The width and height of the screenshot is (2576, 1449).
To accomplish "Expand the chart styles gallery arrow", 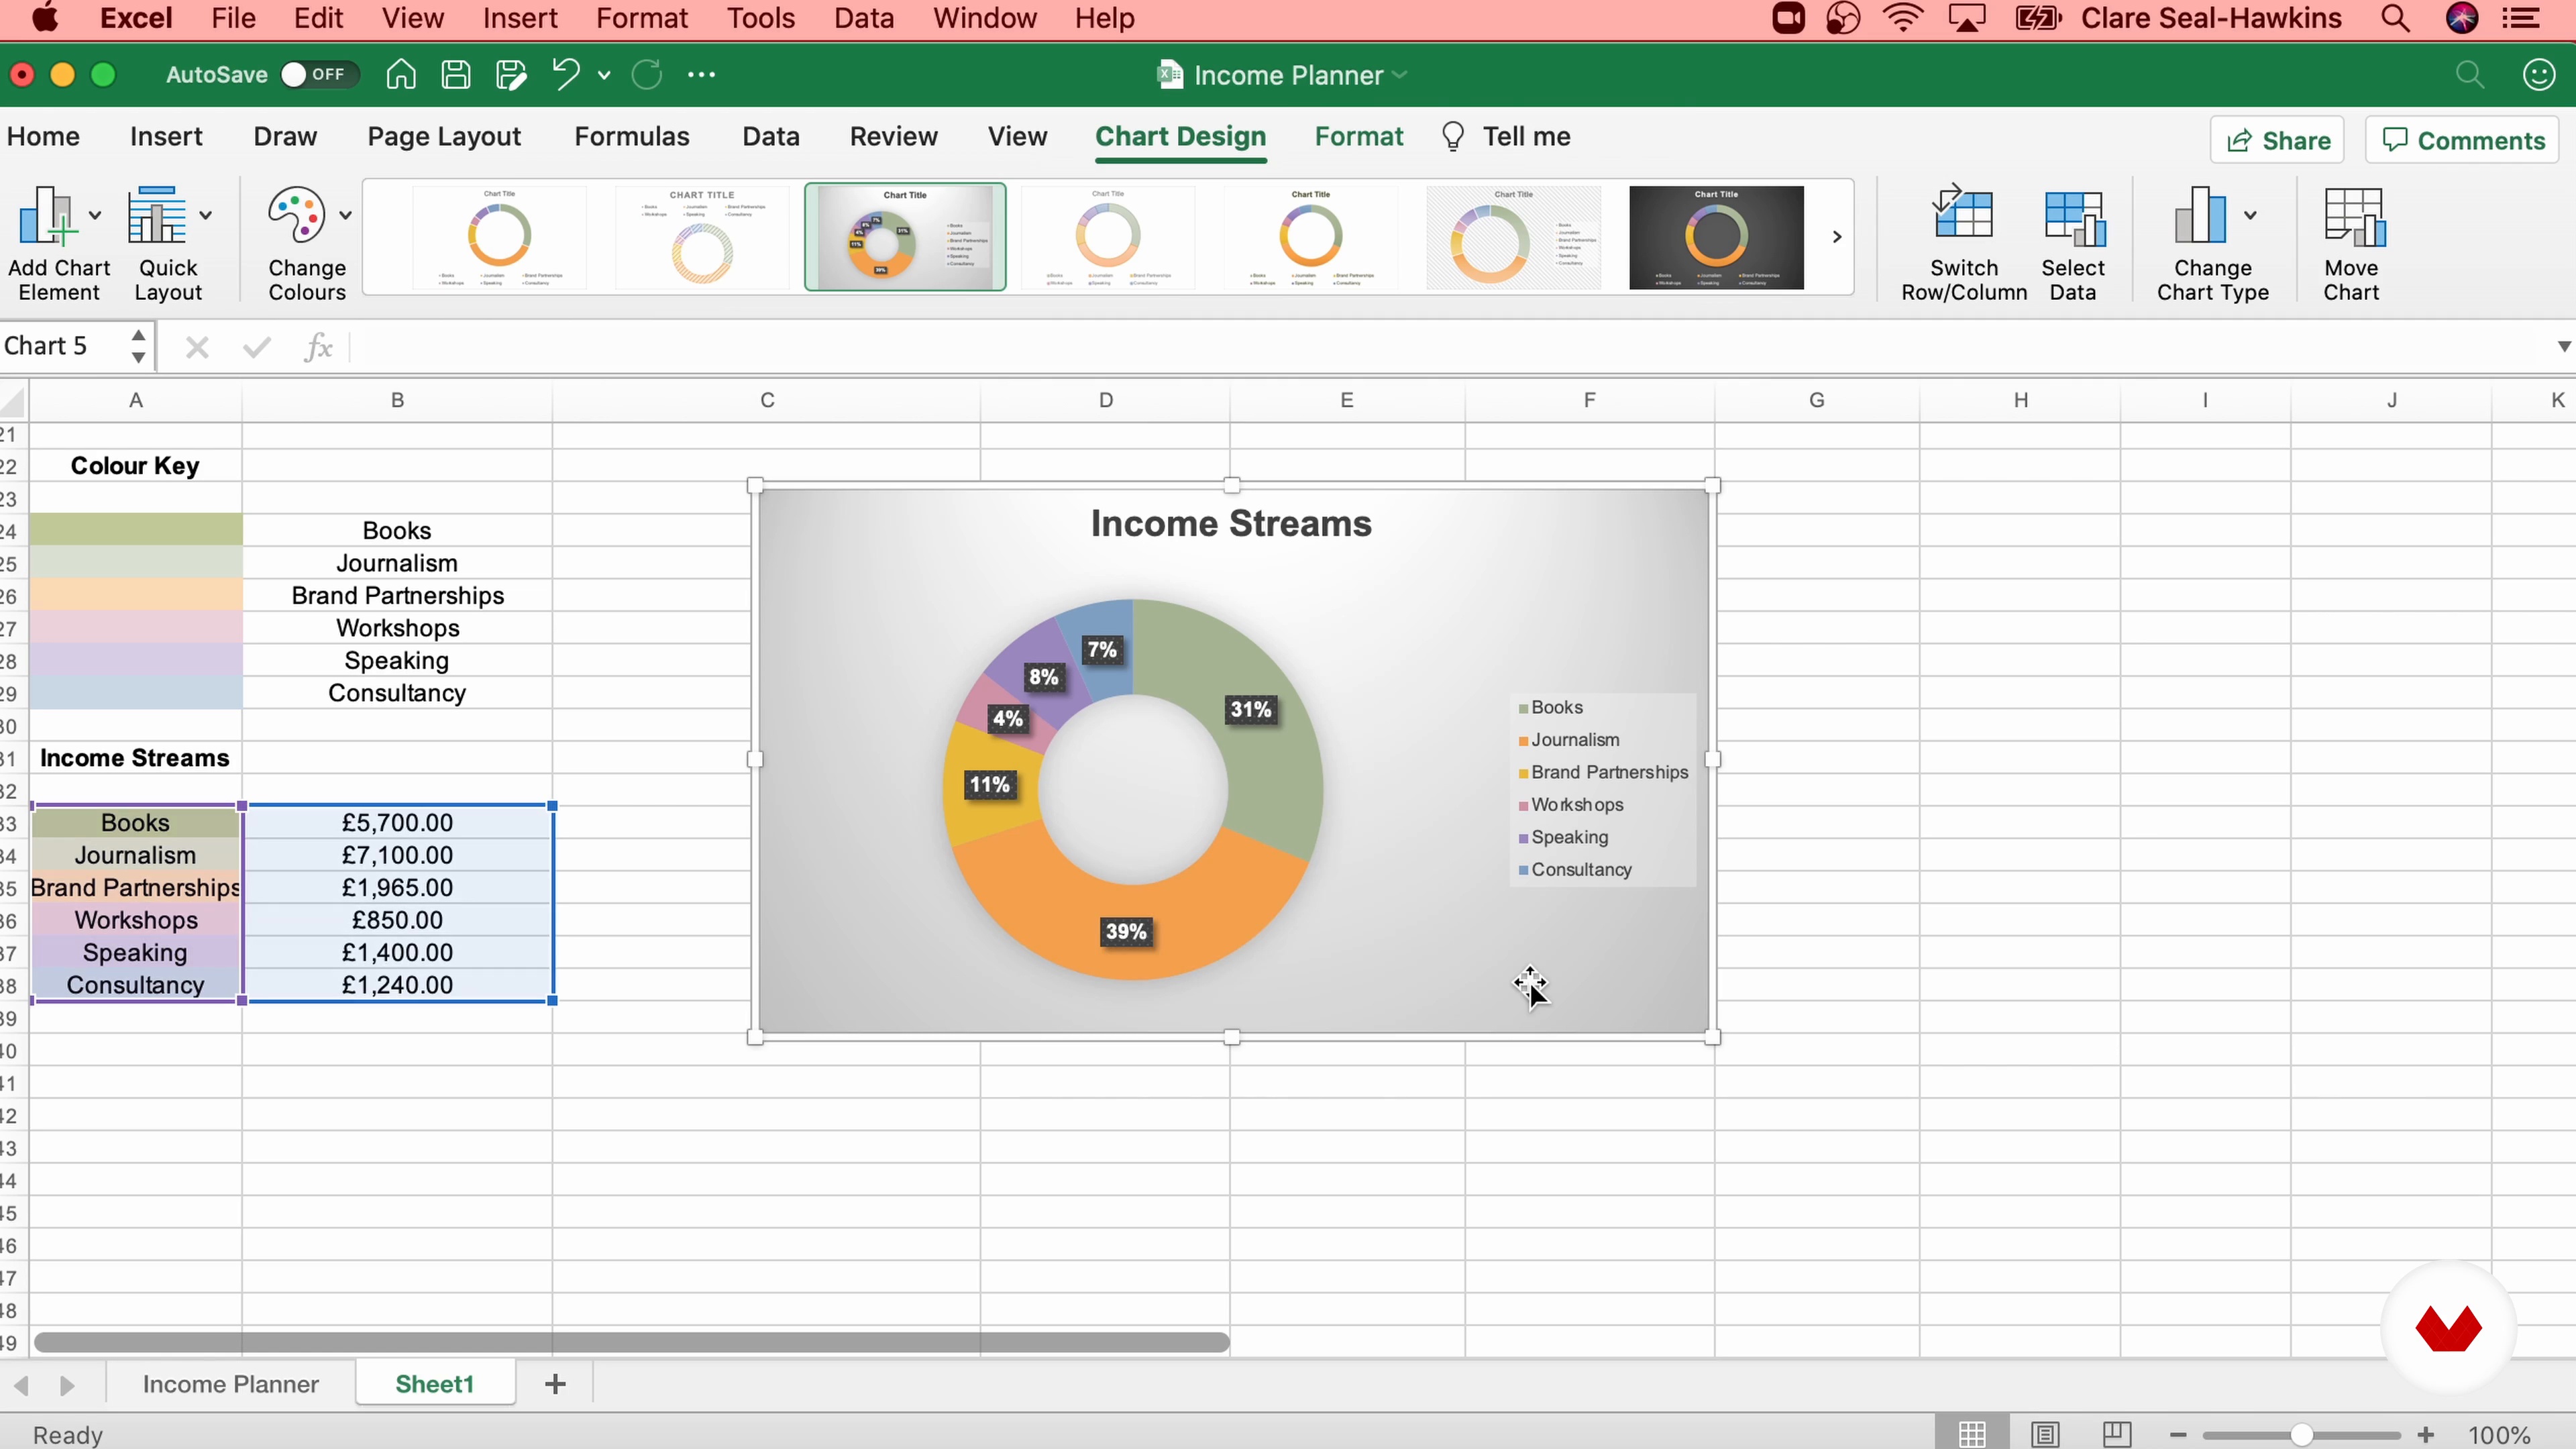I will pos(1836,237).
